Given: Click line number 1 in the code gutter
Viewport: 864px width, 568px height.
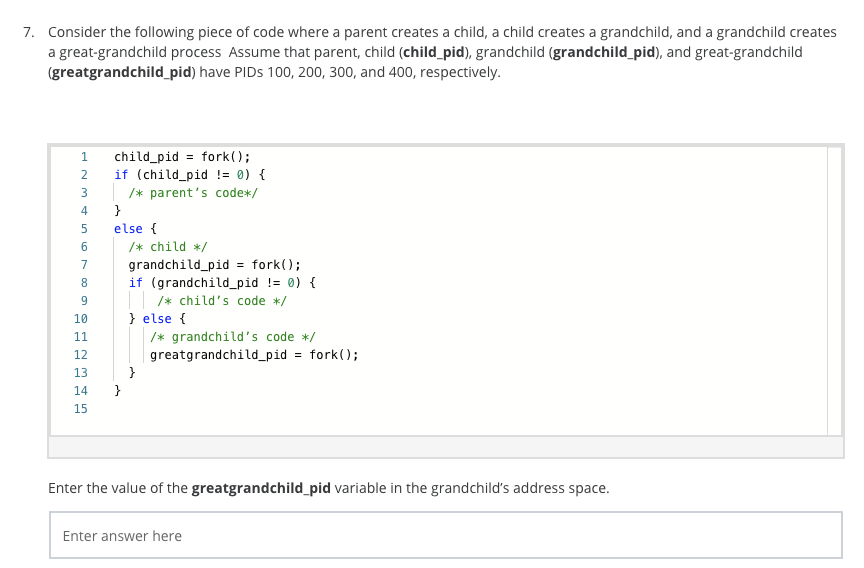Looking at the screenshot, I should pos(84,157).
